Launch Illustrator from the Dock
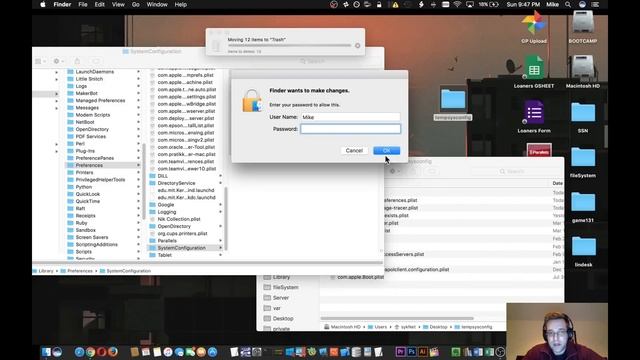 click(x=422, y=352)
